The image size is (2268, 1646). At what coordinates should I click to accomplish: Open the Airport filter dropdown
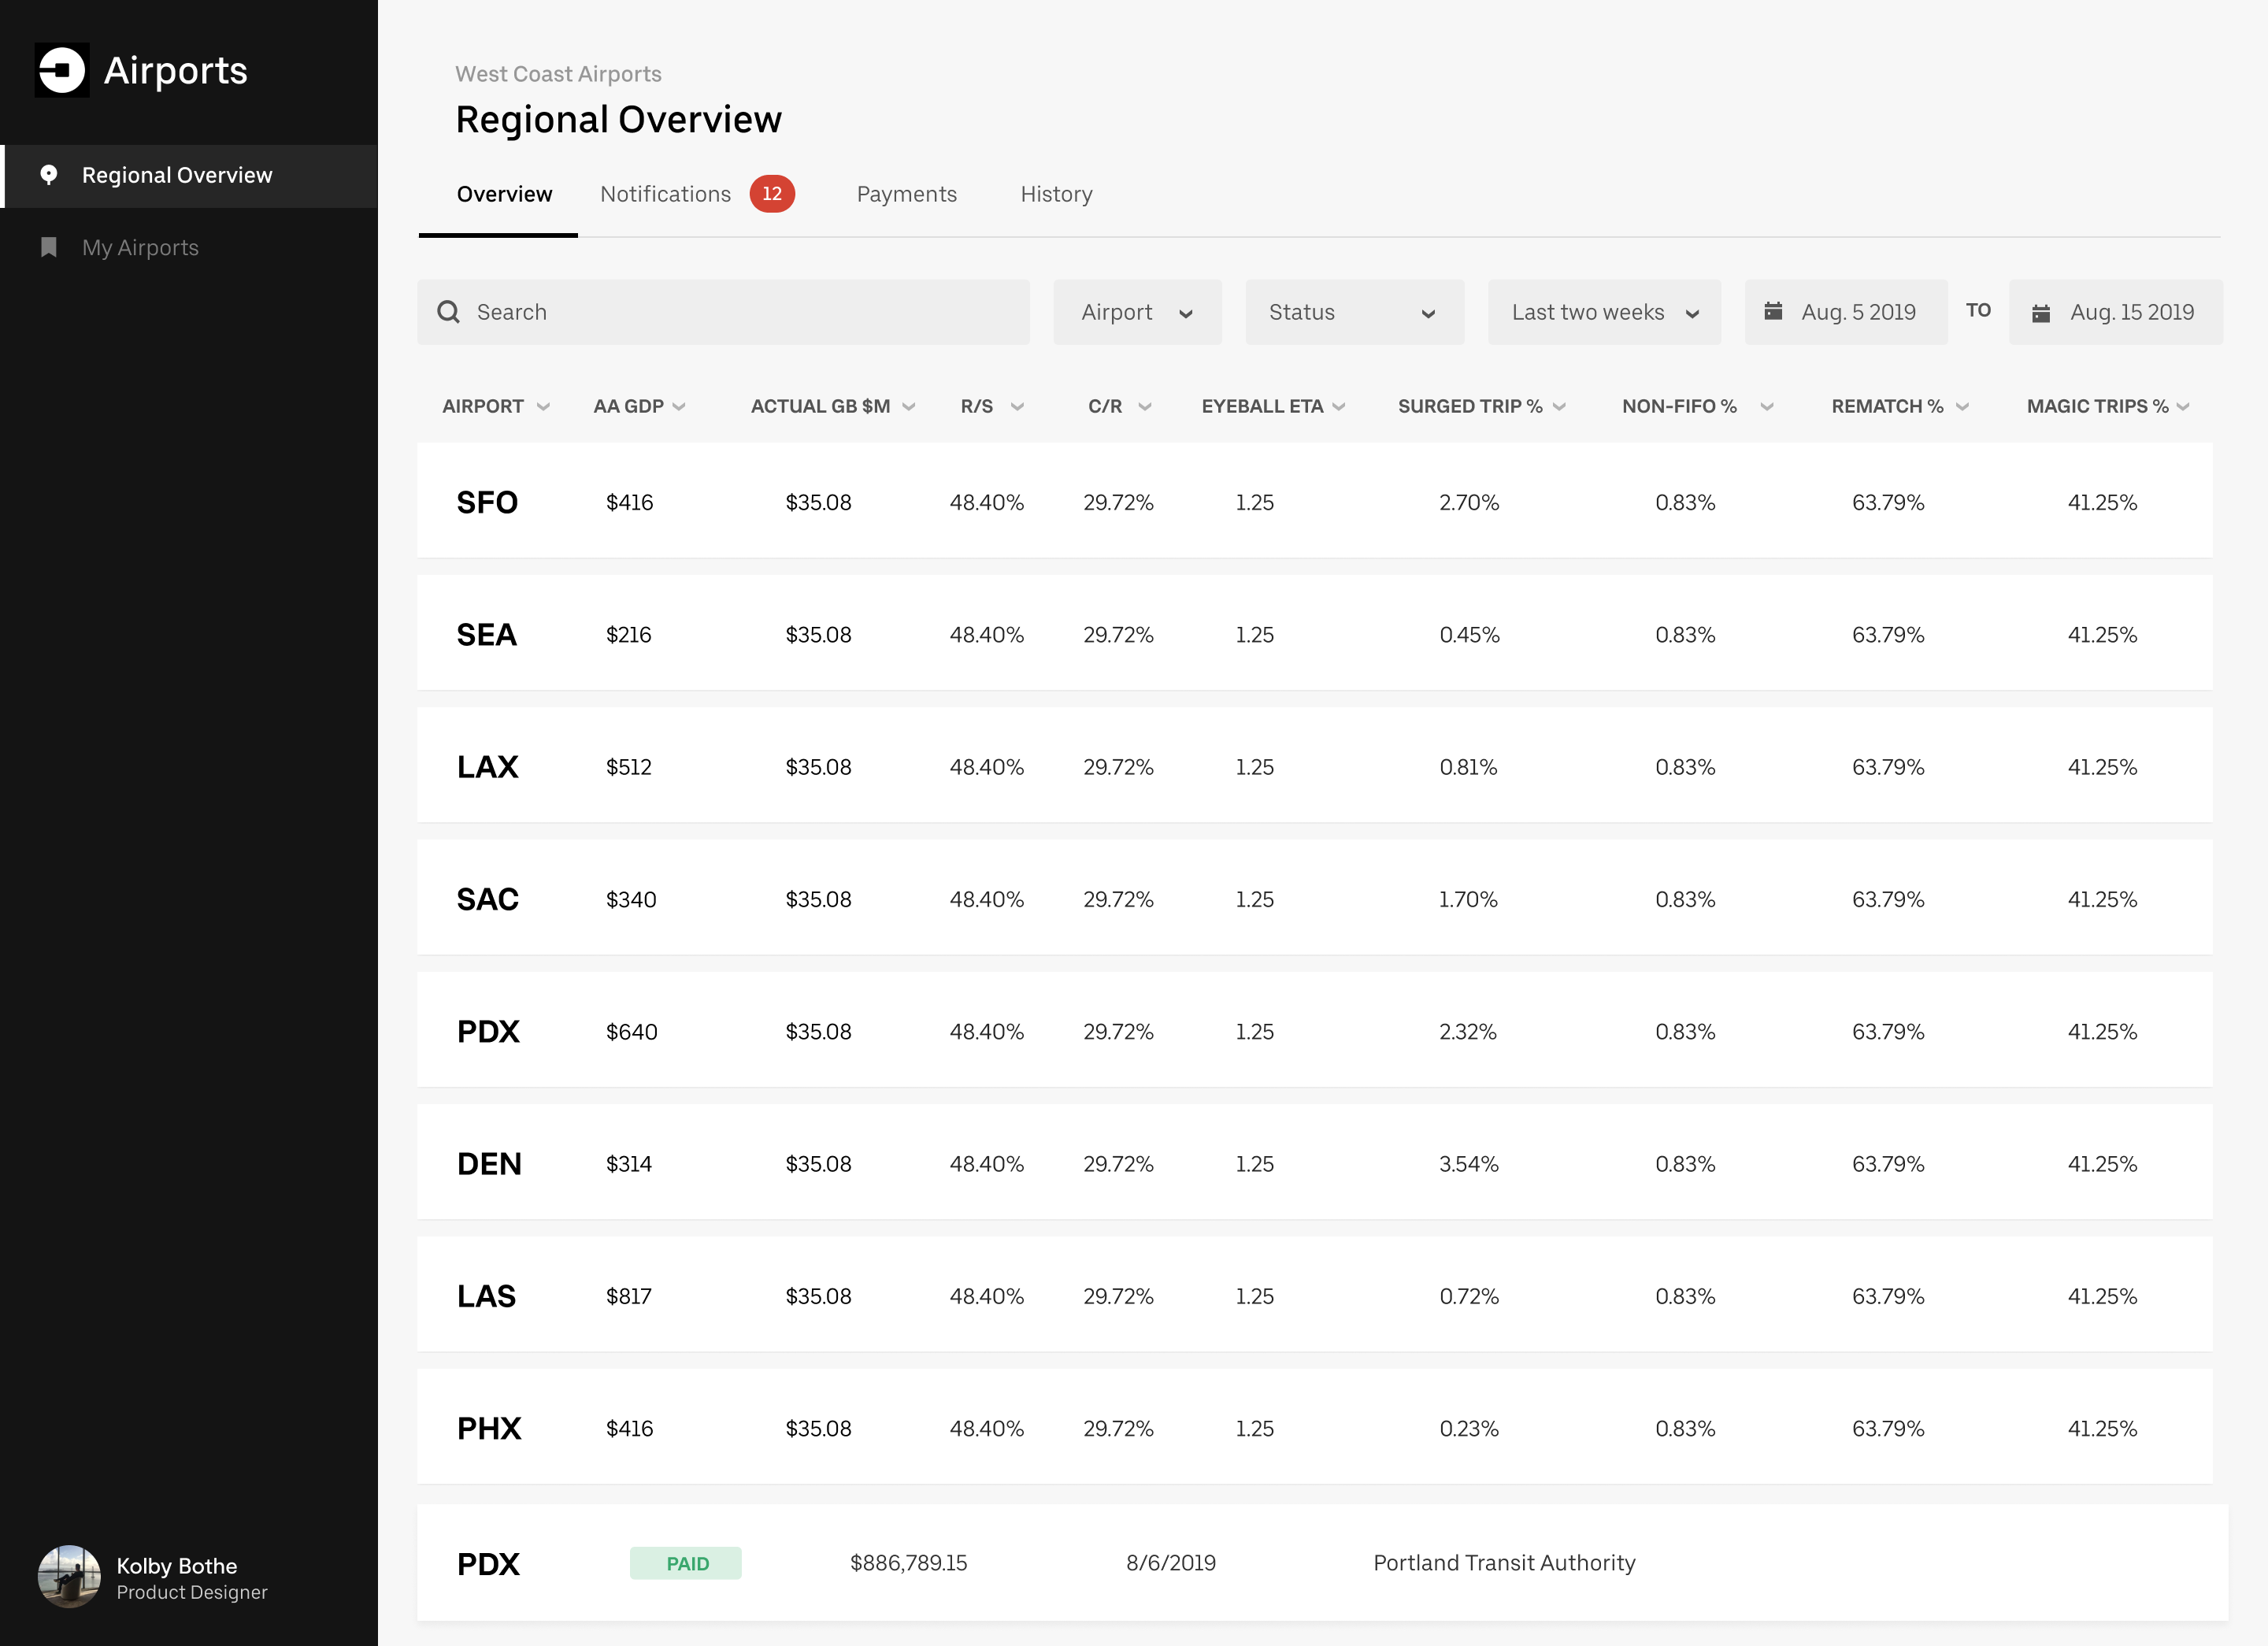[x=1137, y=312]
